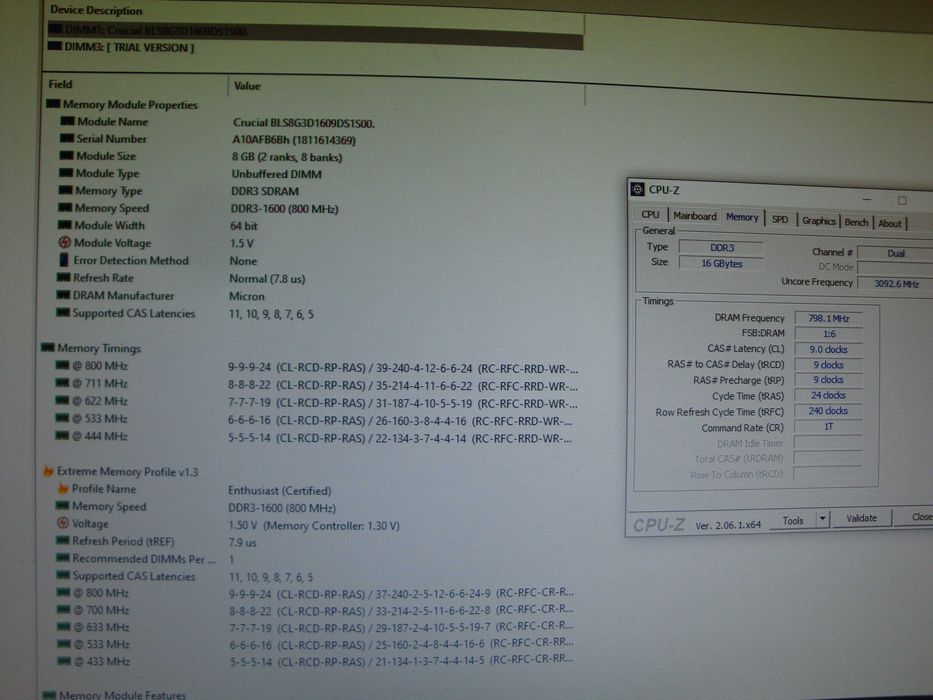
Task: Click the Module Name chip icon
Action: pos(67,121)
